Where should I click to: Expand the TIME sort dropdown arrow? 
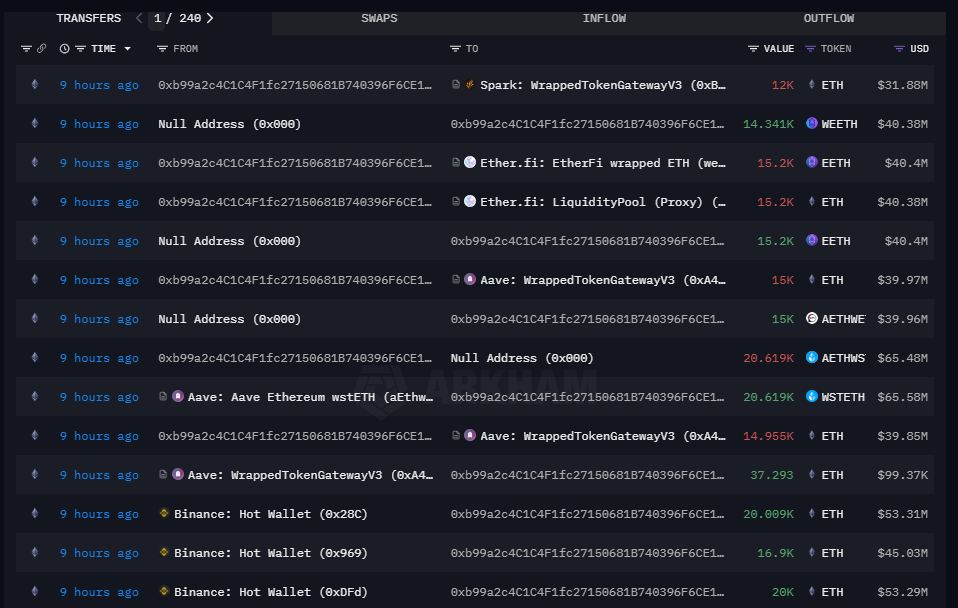(127, 48)
